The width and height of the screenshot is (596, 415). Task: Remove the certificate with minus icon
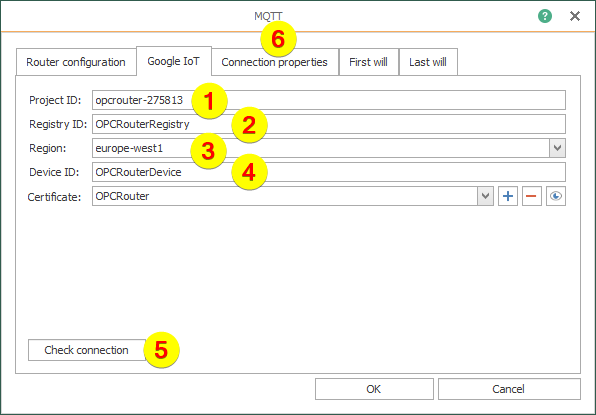pos(531,196)
